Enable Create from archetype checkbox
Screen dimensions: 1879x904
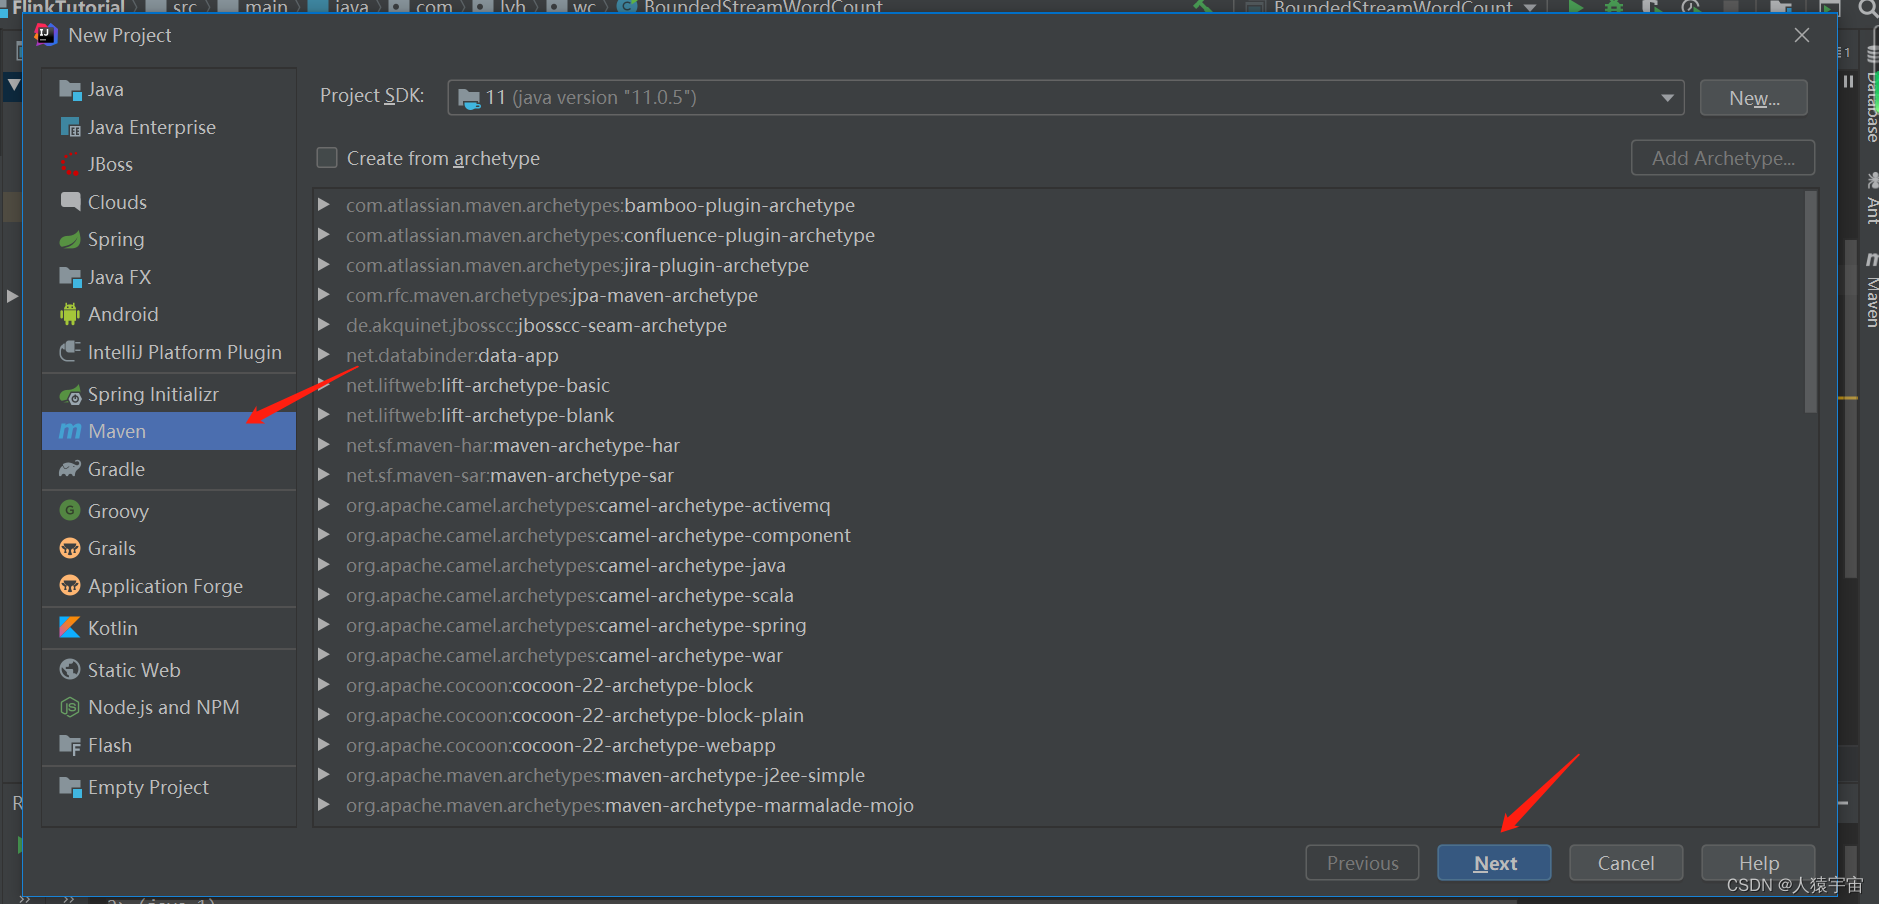(x=327, y=158)
